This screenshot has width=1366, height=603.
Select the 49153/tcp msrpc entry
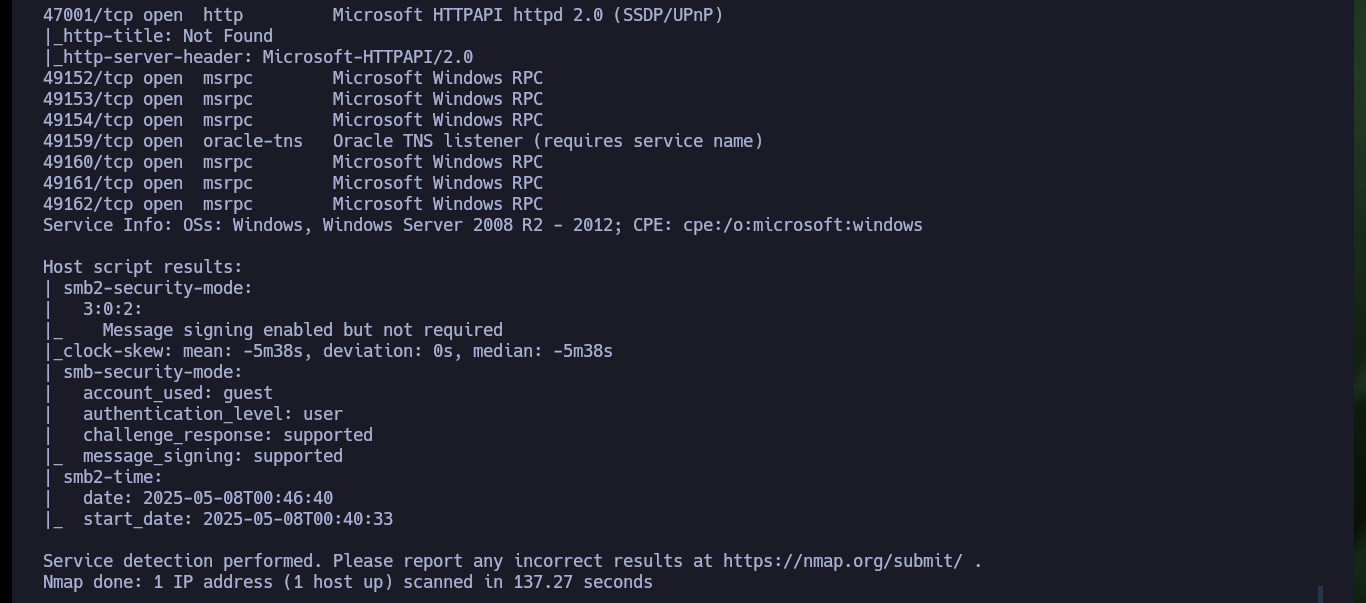pyautogui.click(x=293, y=99)
